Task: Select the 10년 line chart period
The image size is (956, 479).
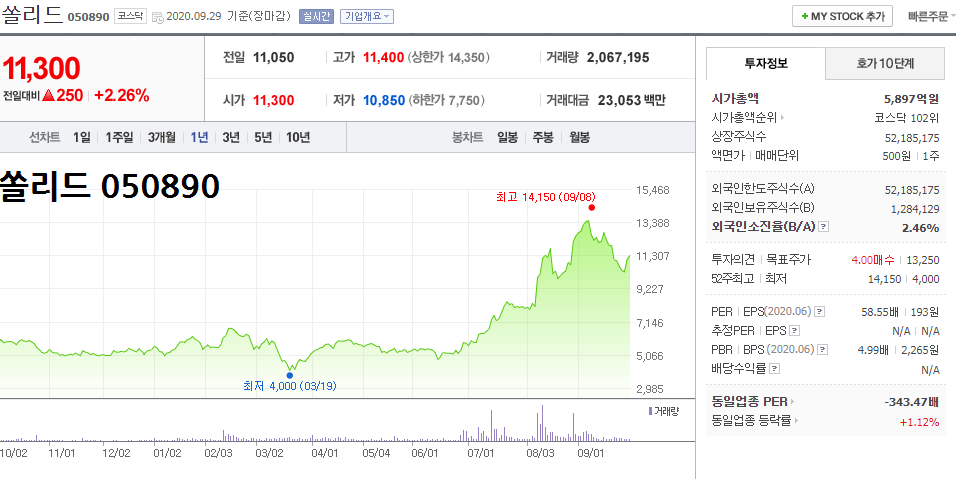Action: coord(298,137)
